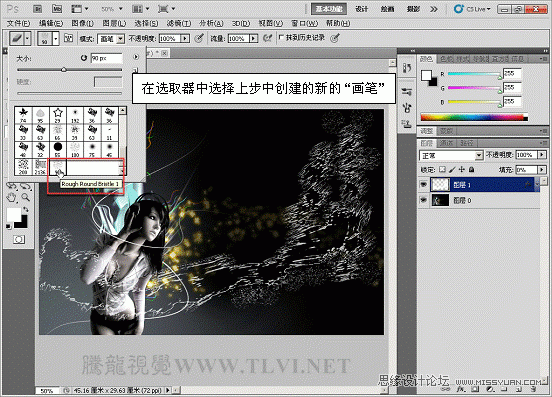Viewport: 552px width, 397px height.
Task: Open the Brush dock icon
Action: pos(407,107)
